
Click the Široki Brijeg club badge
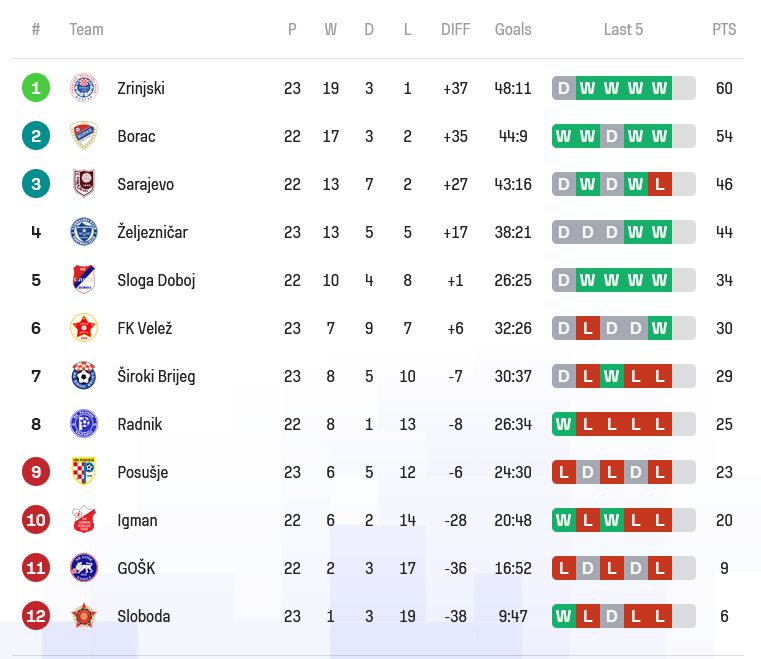click(x=84, y=376)
